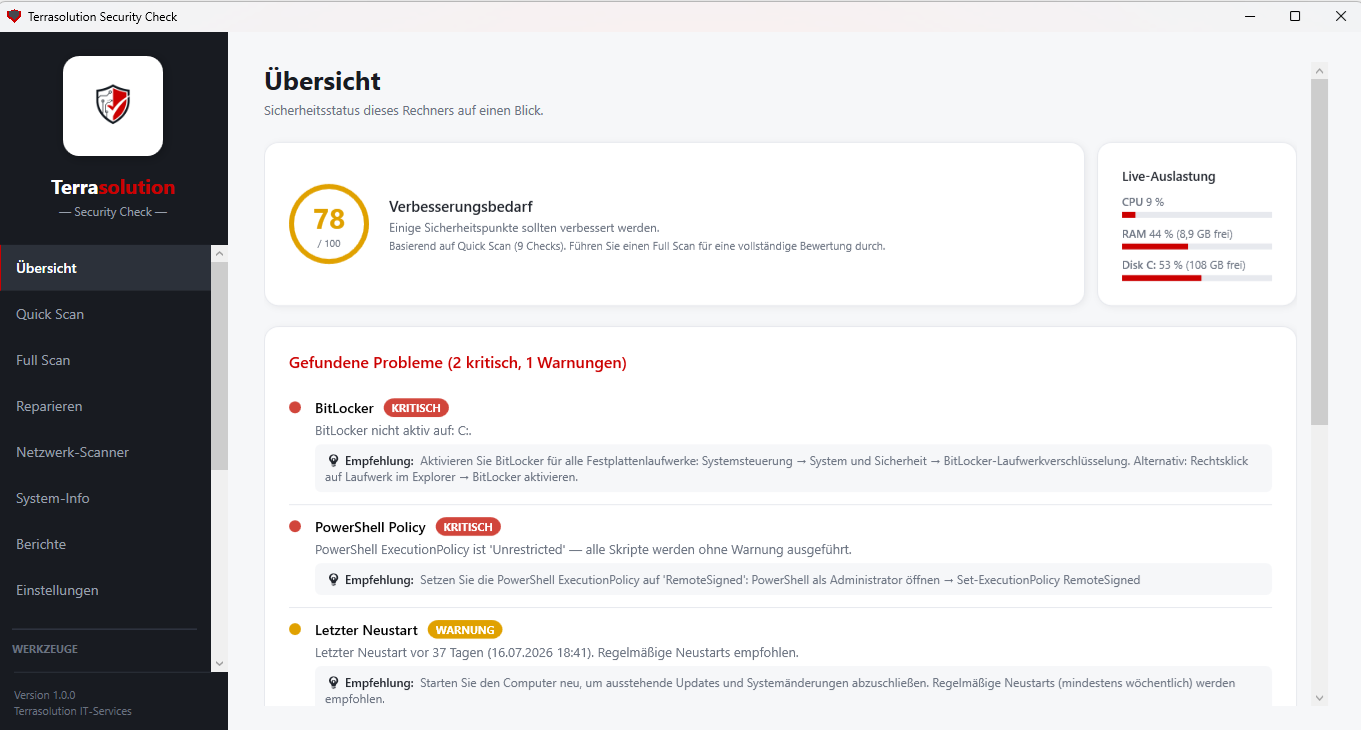Click the title bar app shield icon
Screen dimensions: 1361x730
coord(14,16)
